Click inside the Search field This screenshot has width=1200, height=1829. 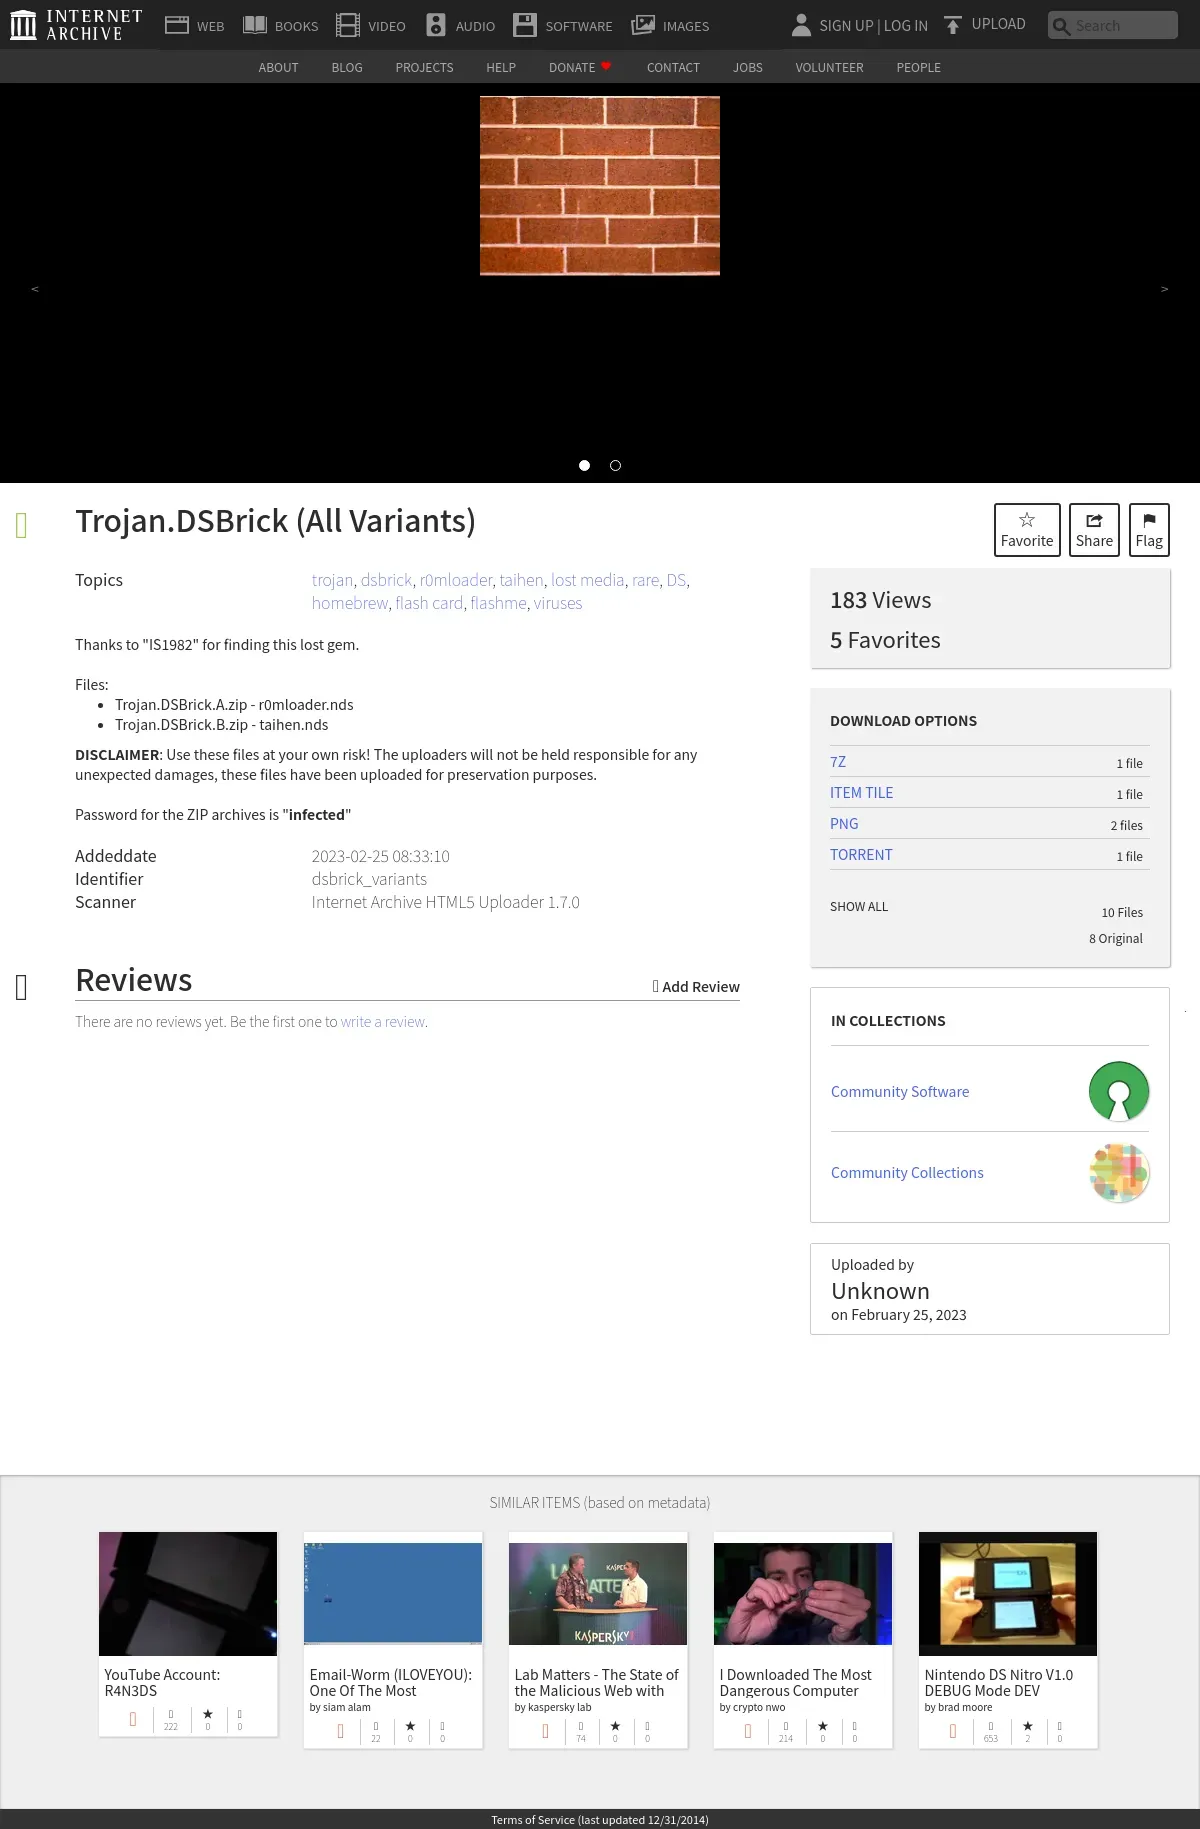tap(1113, 25)
